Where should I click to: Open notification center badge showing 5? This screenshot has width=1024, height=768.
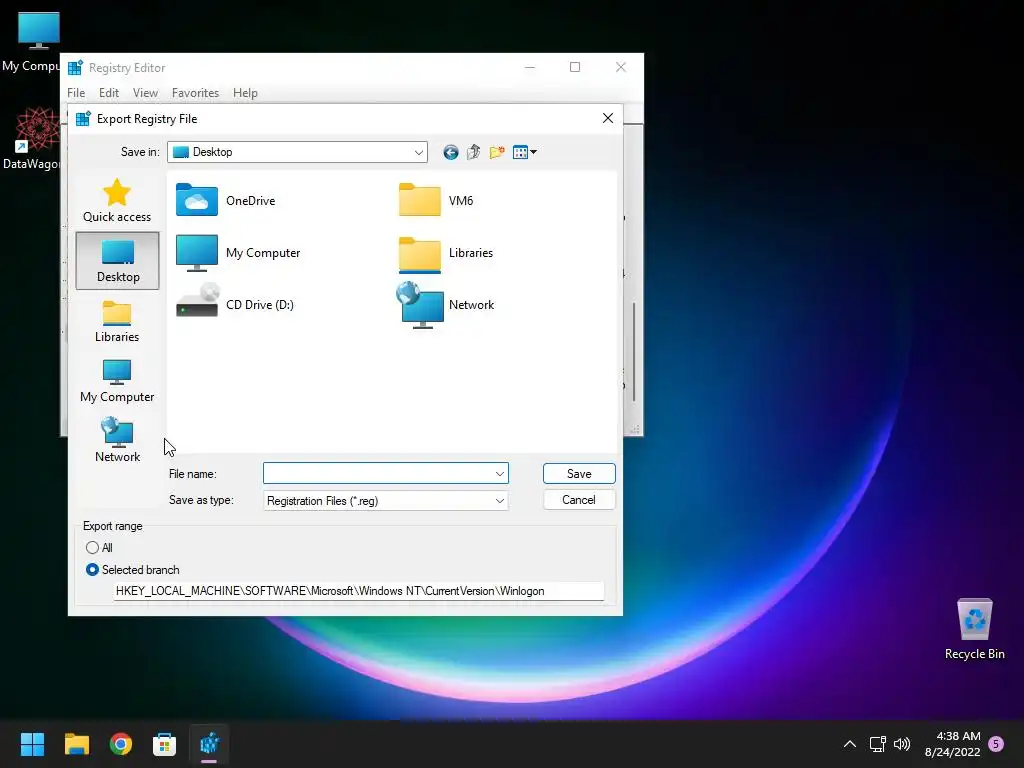(996, 744)
